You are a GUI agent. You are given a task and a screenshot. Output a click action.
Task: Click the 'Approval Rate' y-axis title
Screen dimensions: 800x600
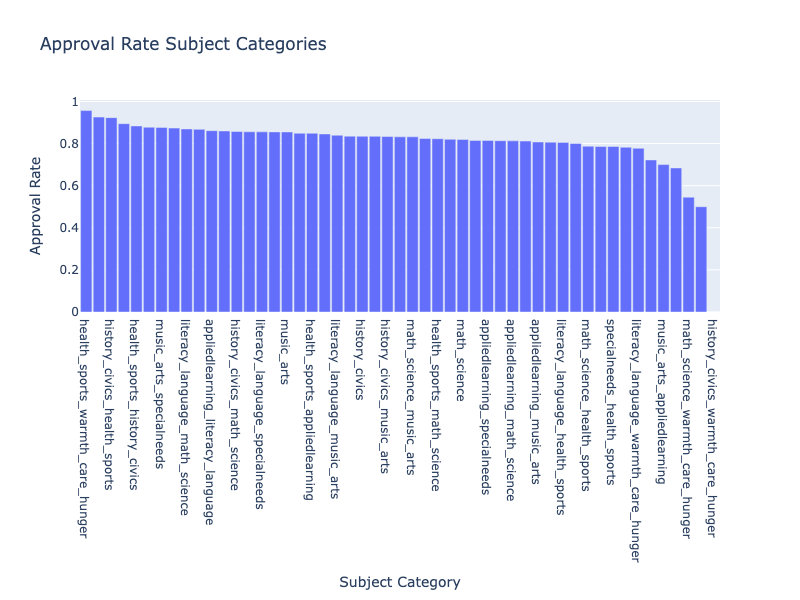click(36, 206)
